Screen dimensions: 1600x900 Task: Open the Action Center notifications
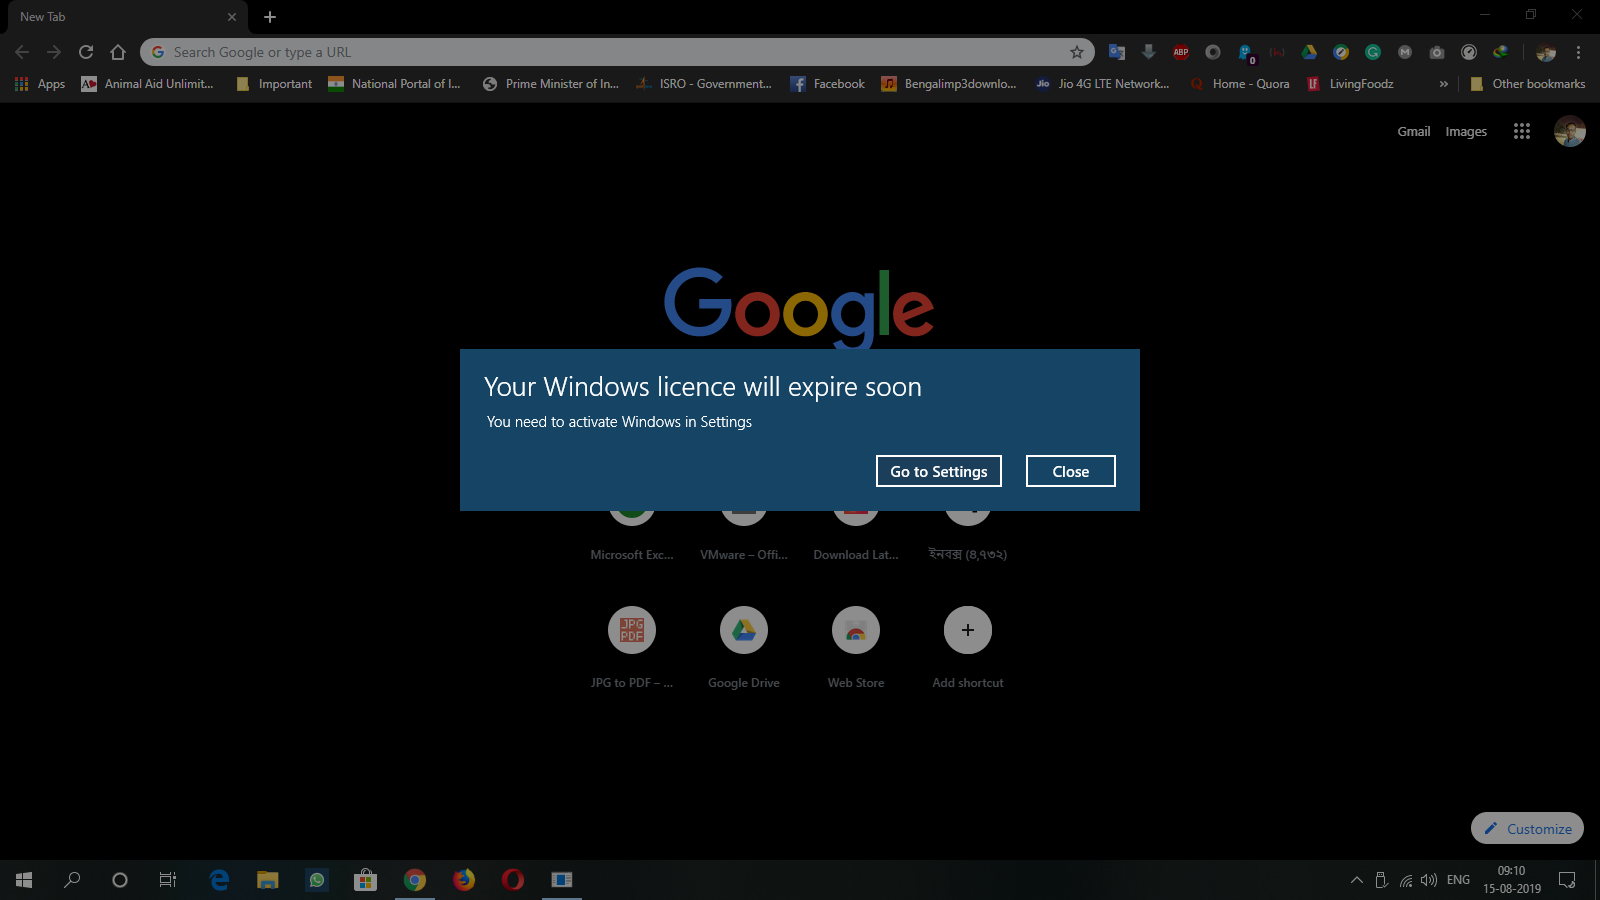click(1567, 880)
